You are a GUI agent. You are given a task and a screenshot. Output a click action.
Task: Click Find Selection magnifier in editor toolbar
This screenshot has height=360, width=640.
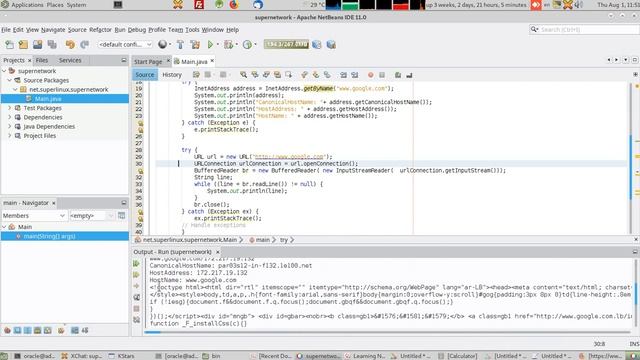click(x=244, y=75)
